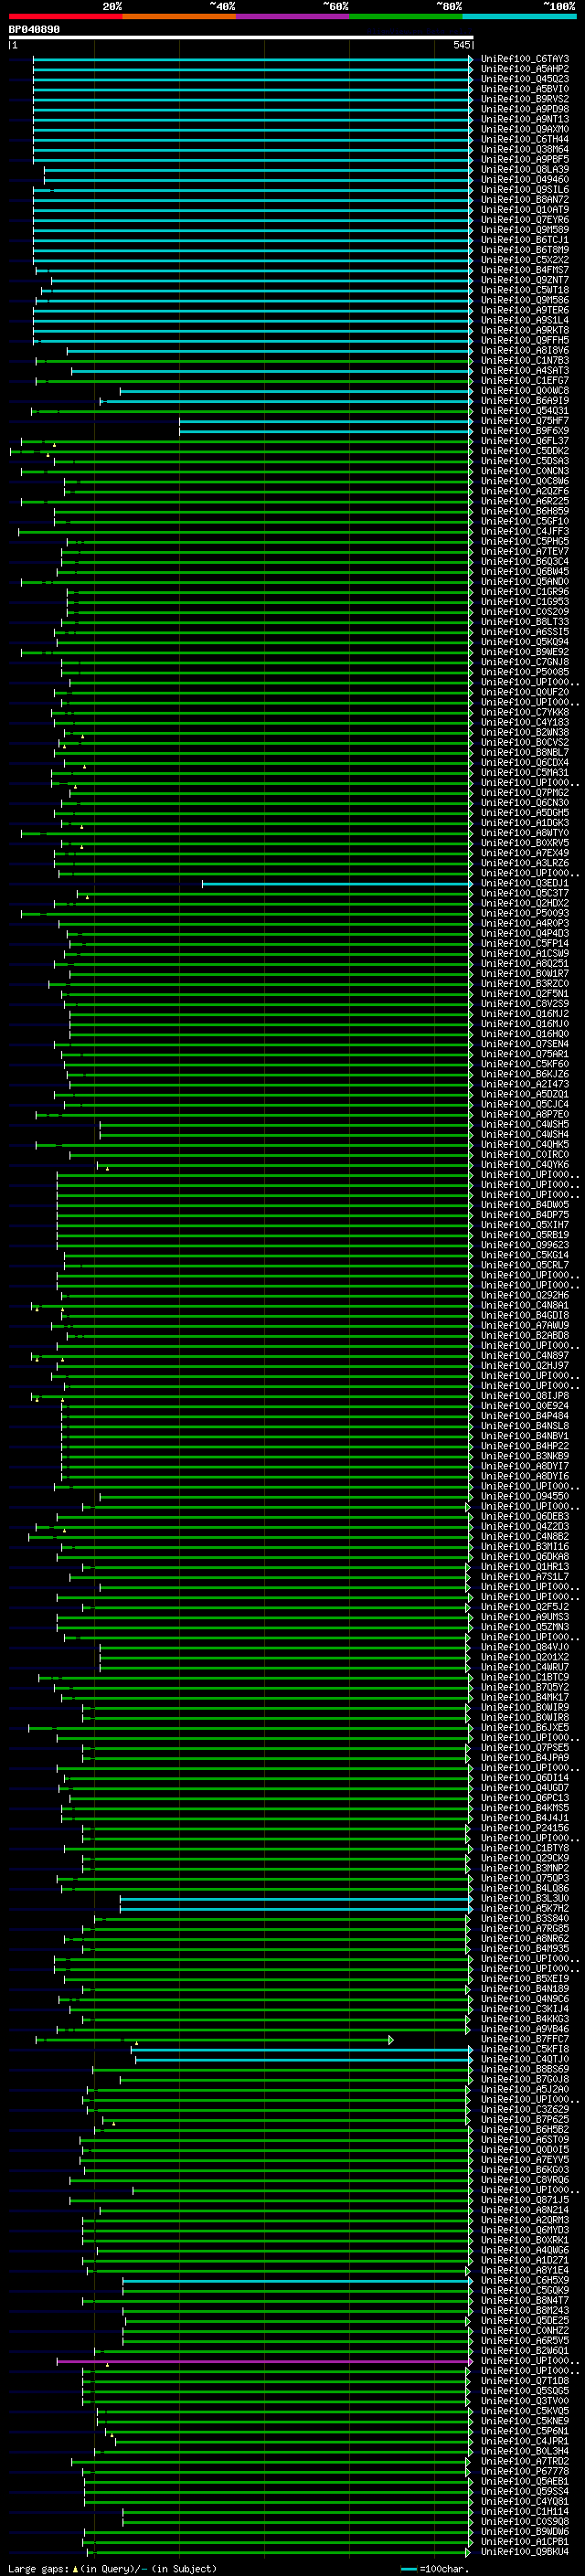
Task: Select the UniRef100_C5KFI8 label
Action: (x=524, y=2049)
